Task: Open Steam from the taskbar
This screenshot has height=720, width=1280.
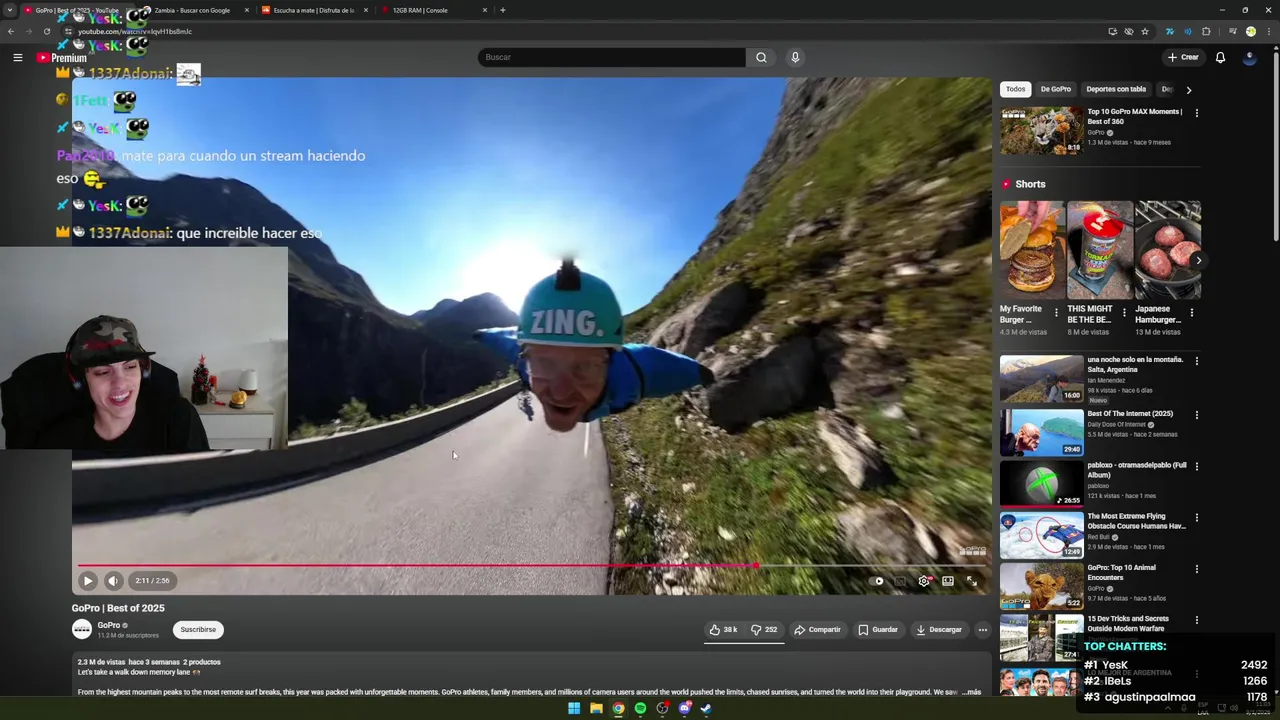Action: (706, 709)
